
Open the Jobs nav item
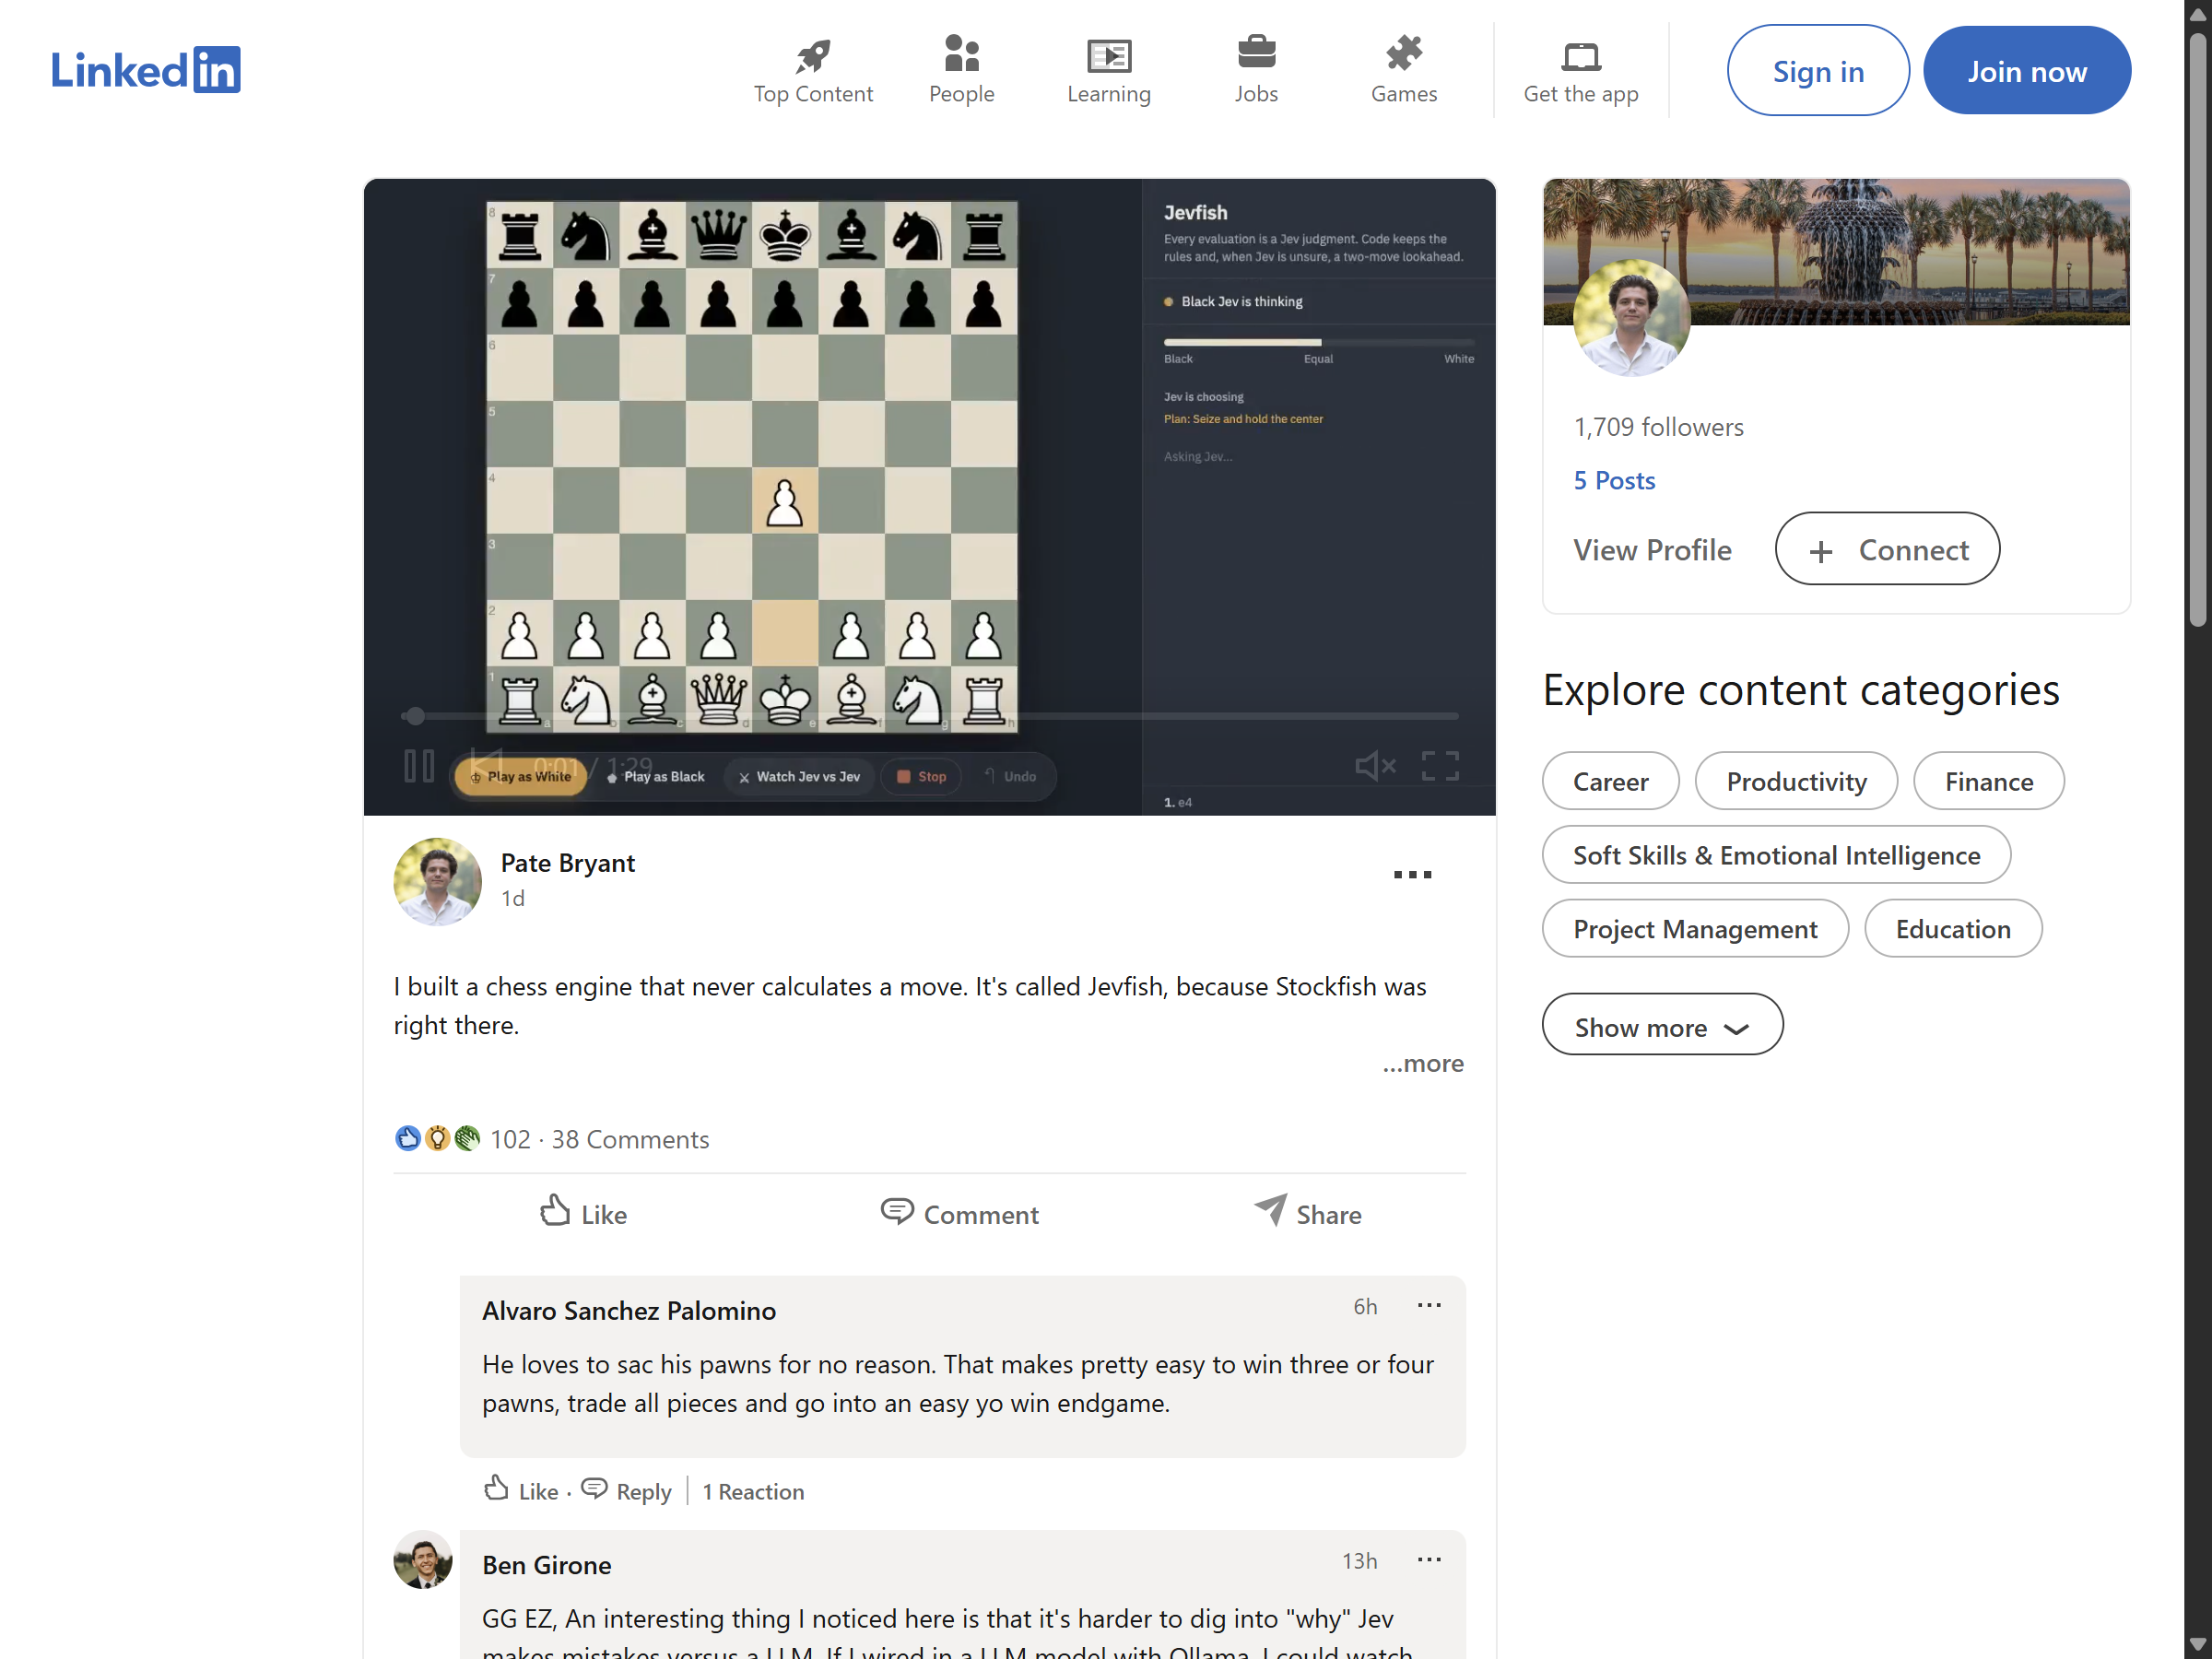click(x=1256, y=70)
